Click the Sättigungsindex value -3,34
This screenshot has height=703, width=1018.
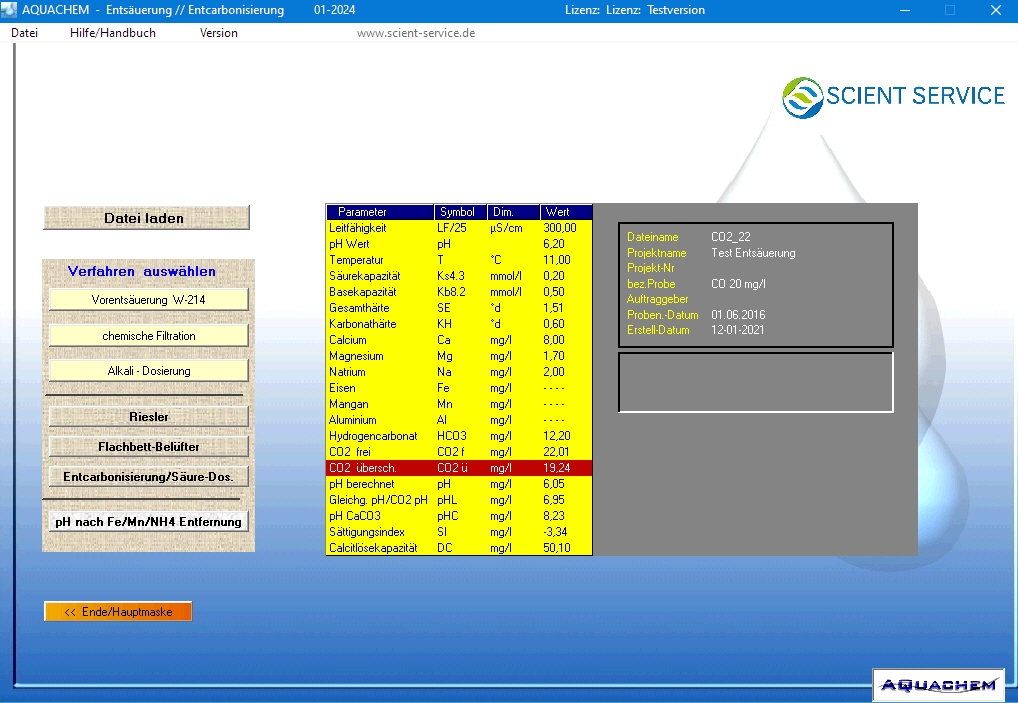pos(555,532)
